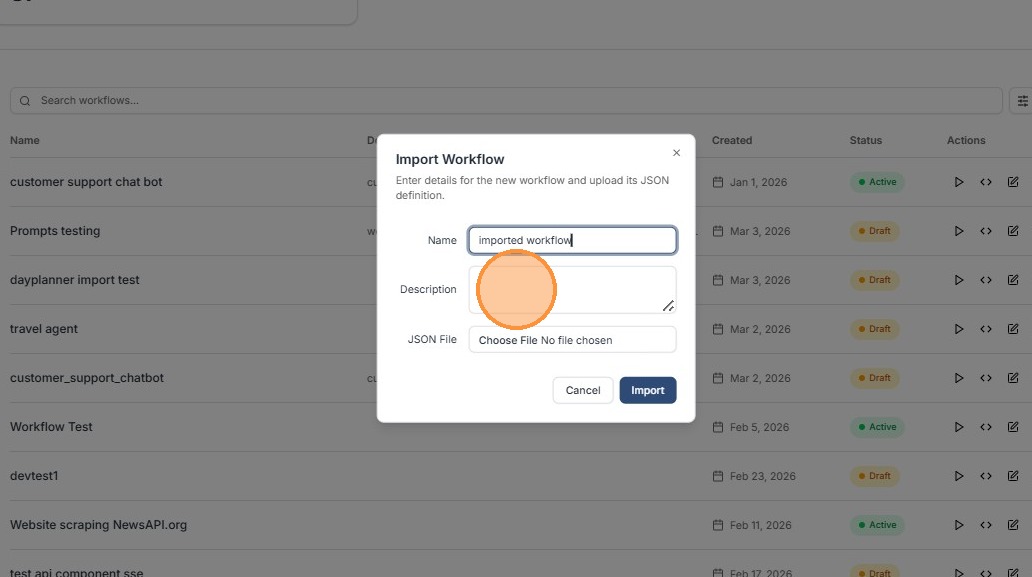Open the filter options next to search

(1022, 101)
